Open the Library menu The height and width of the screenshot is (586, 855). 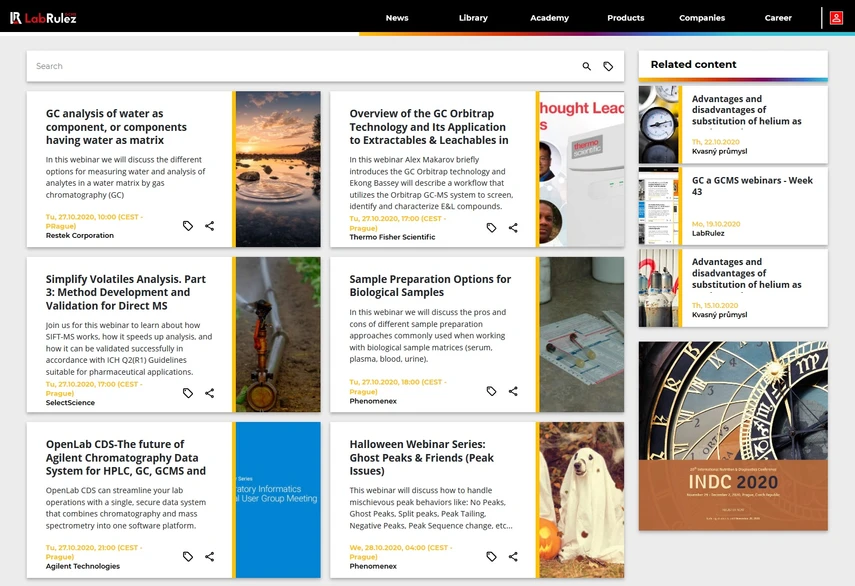473,18
